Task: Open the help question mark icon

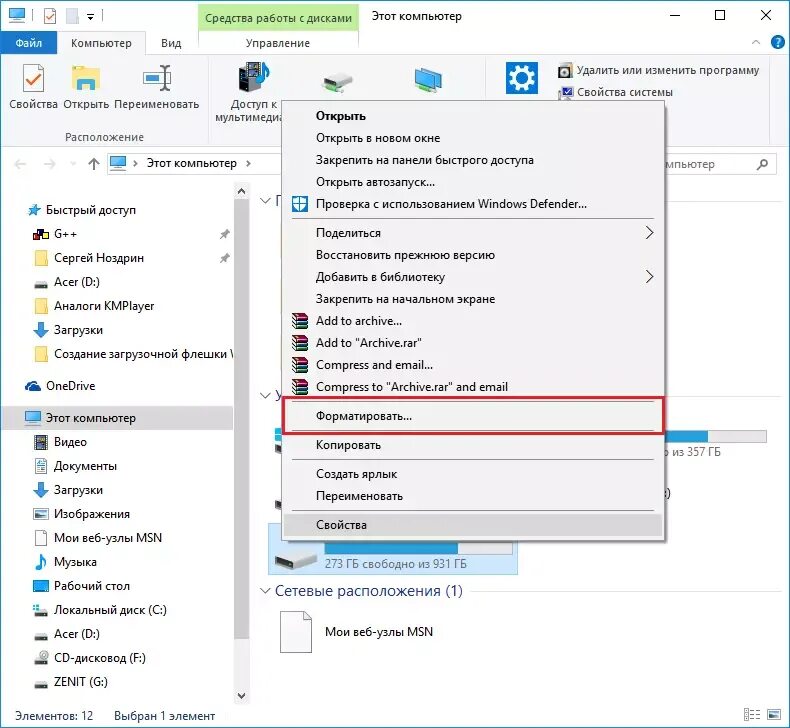Action: 777,42
